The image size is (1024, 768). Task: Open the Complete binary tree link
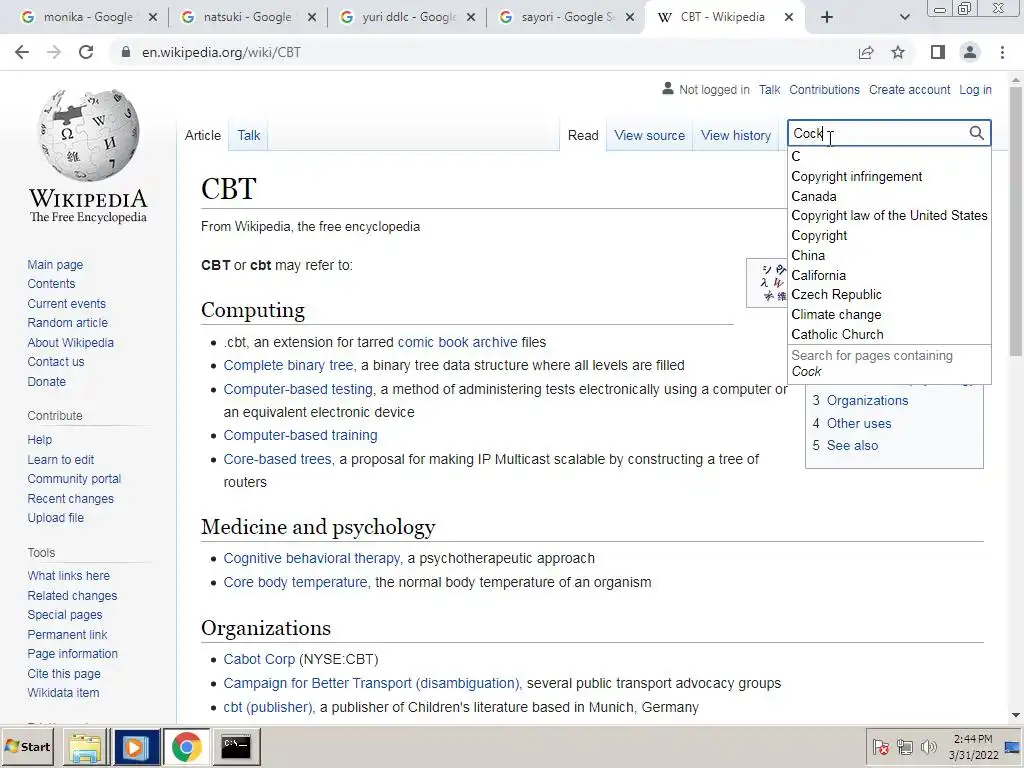point(288,365)
